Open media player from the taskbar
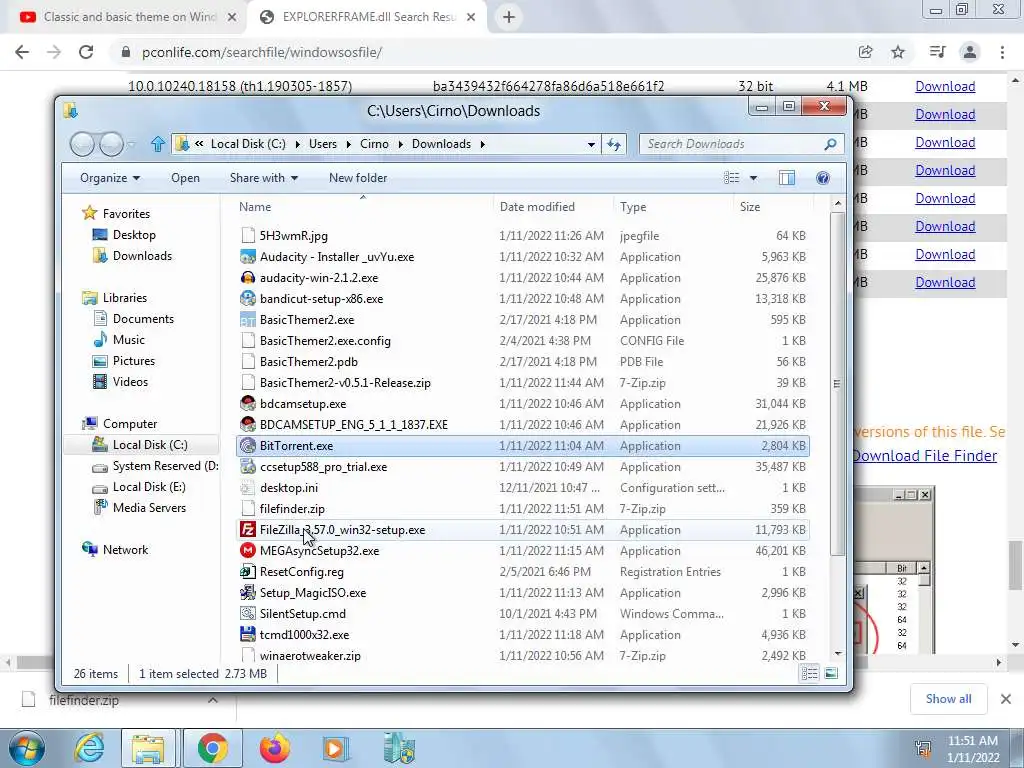 (336, 748)
